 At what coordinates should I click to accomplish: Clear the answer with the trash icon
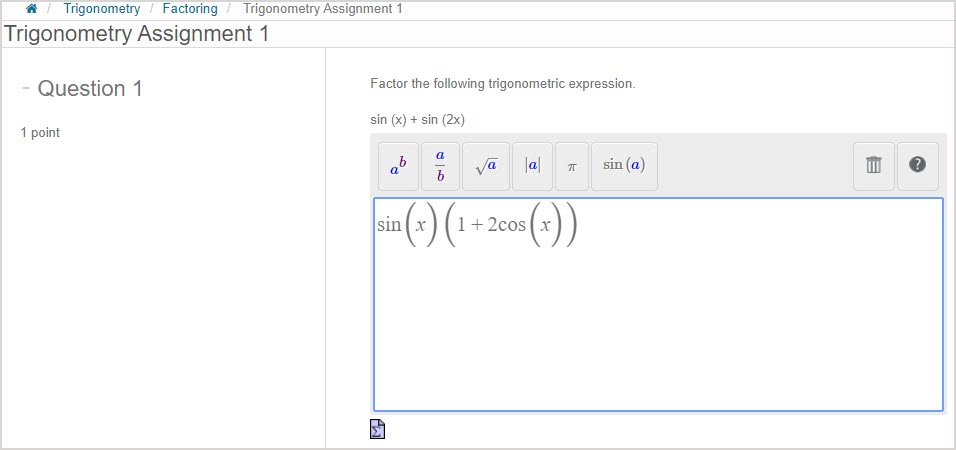(873, 166)
